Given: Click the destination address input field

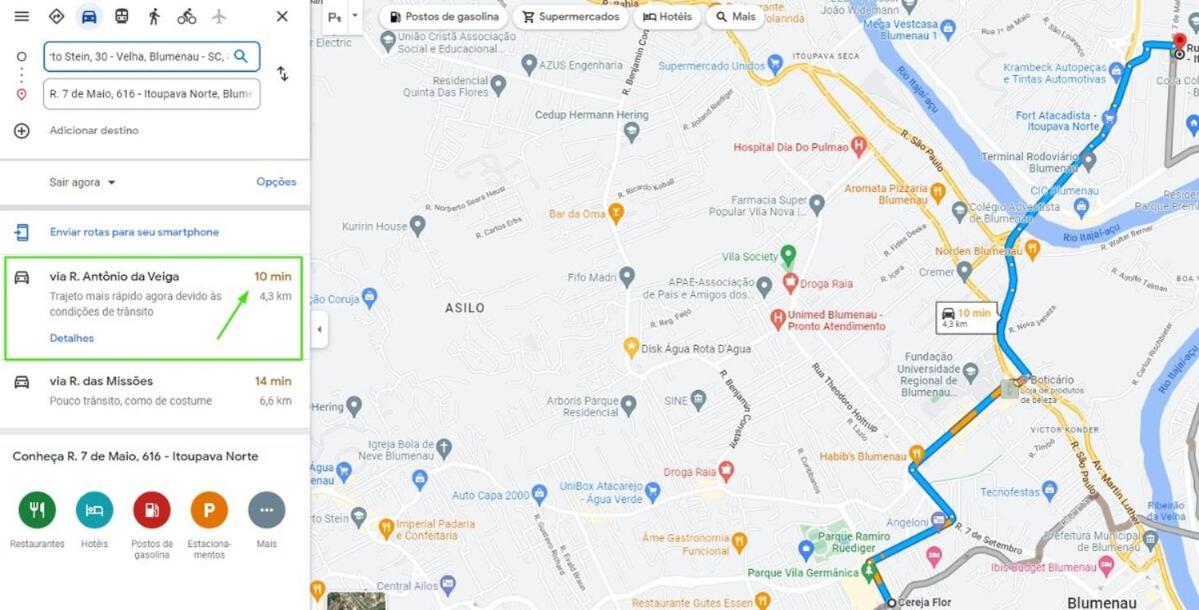Looking at the screenshot, I should [151, 94].
